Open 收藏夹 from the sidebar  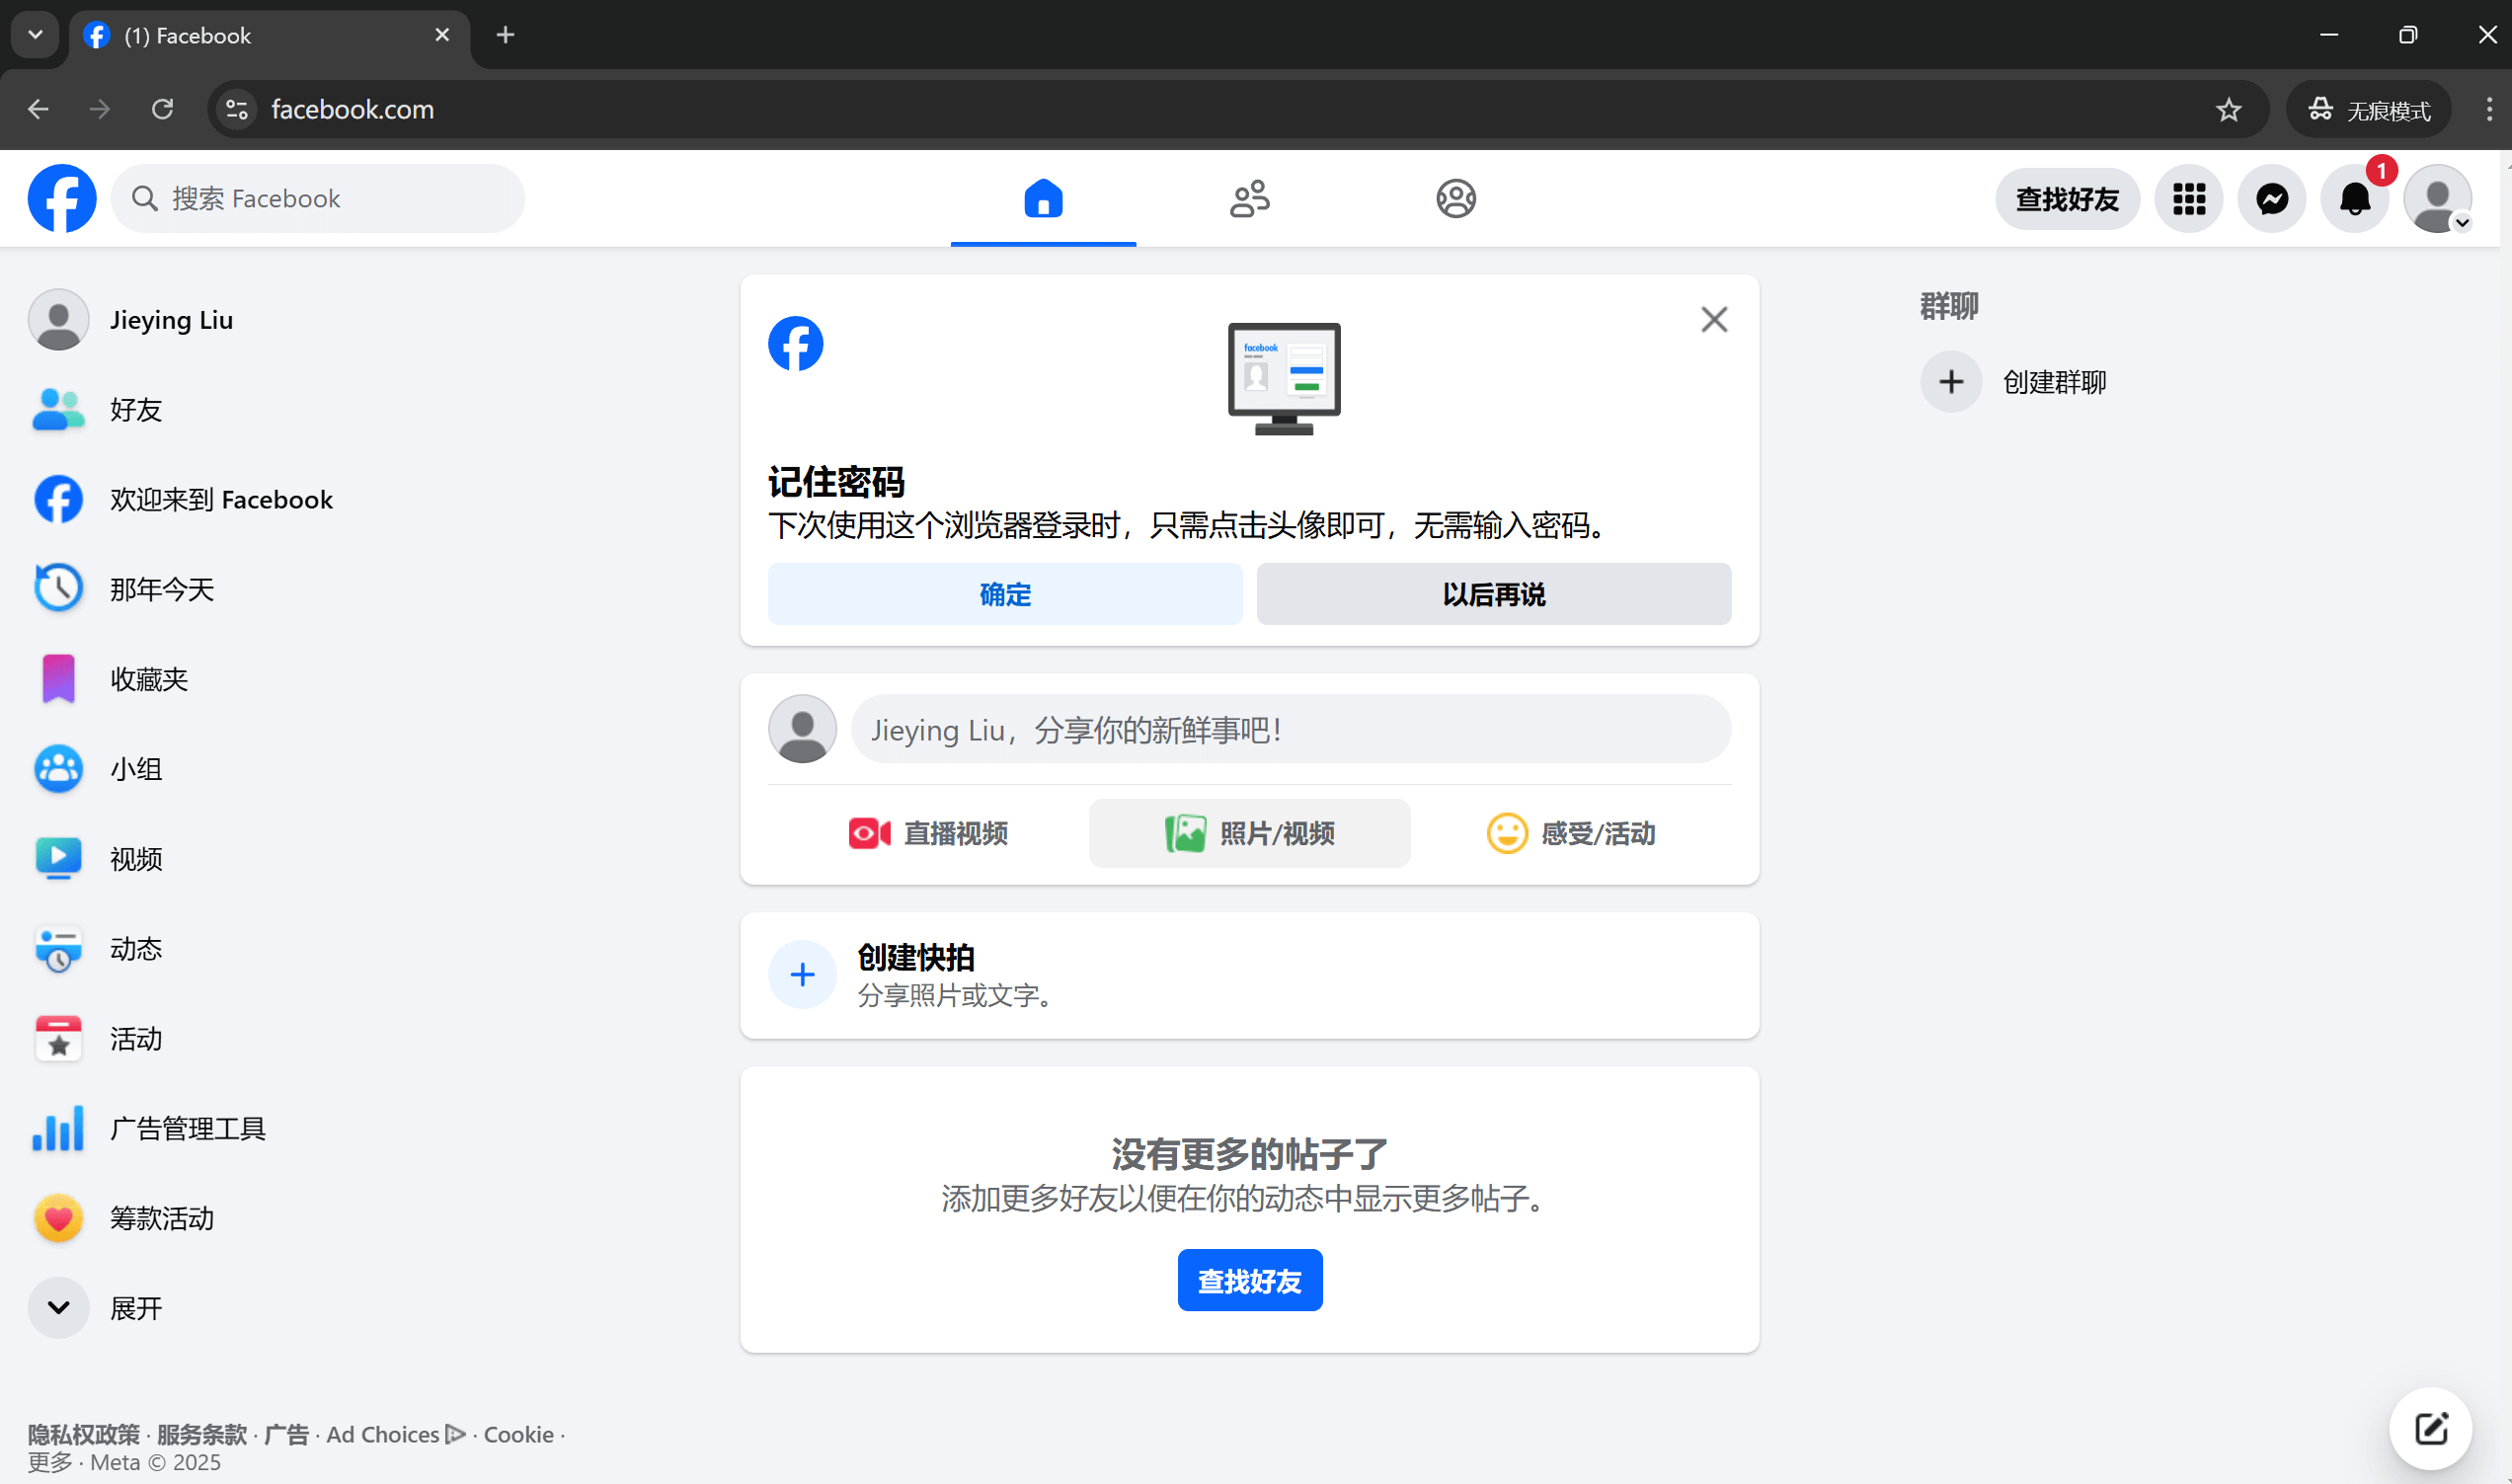(x=148, y=678)
